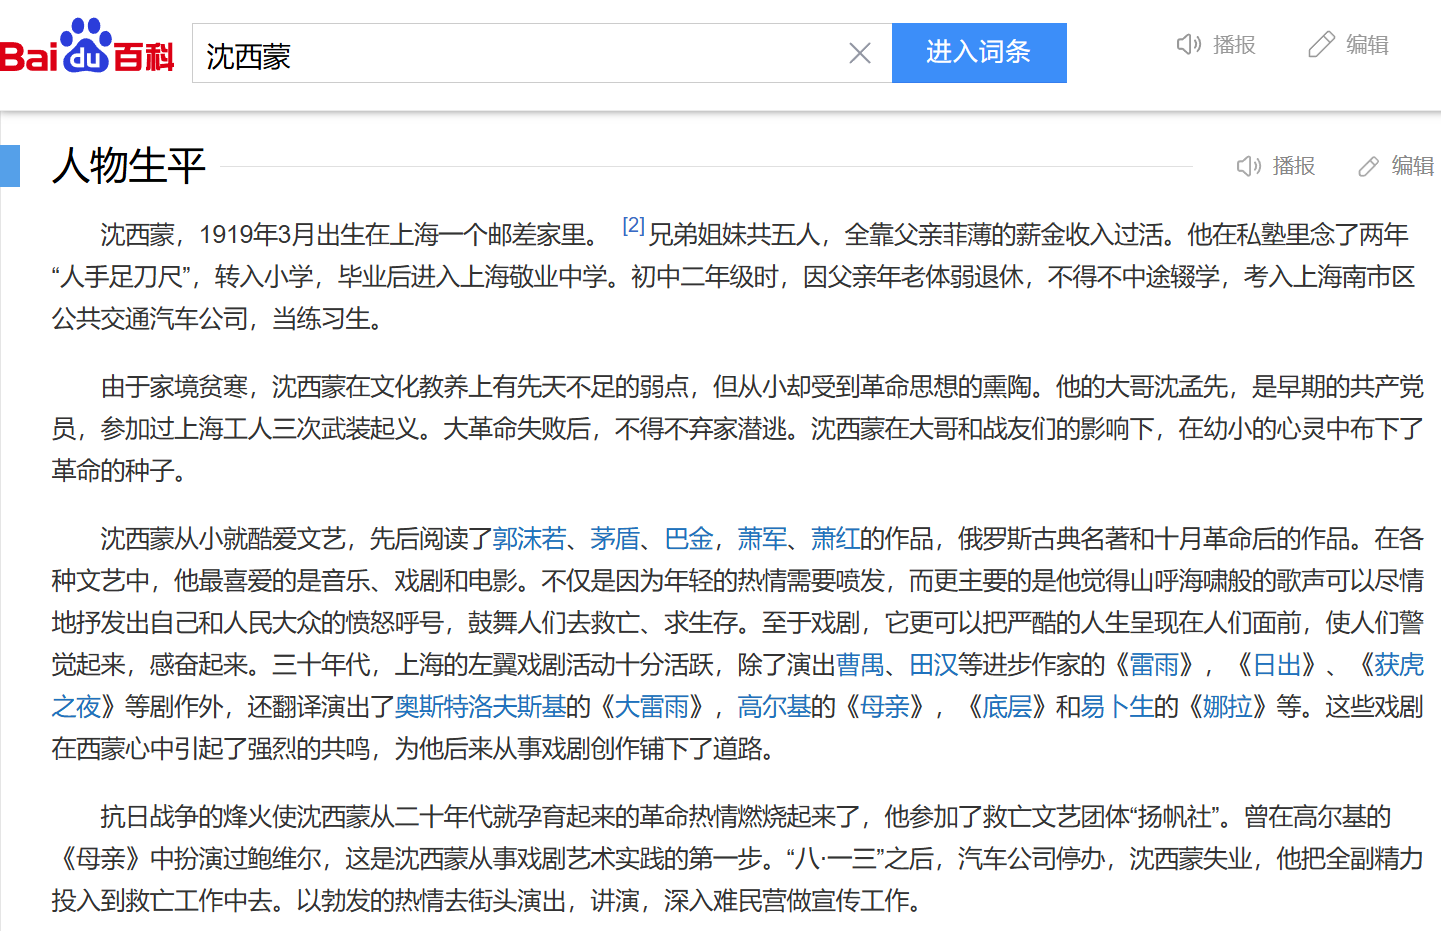The width and height of the screenshot is (1441, 931).
Task: Open the 奥斯特洛夫斯基 link
Action: [480, 707]
